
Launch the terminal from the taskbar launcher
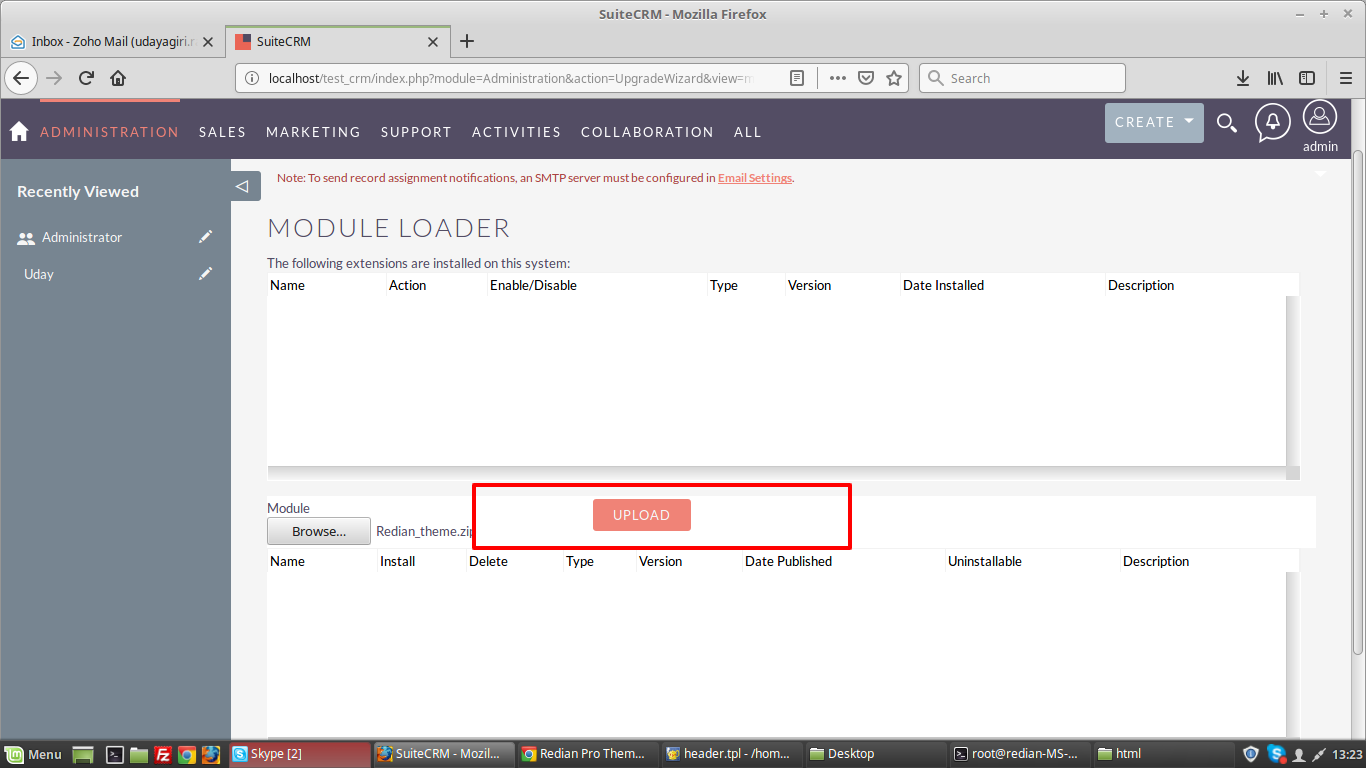click(116, 755)
